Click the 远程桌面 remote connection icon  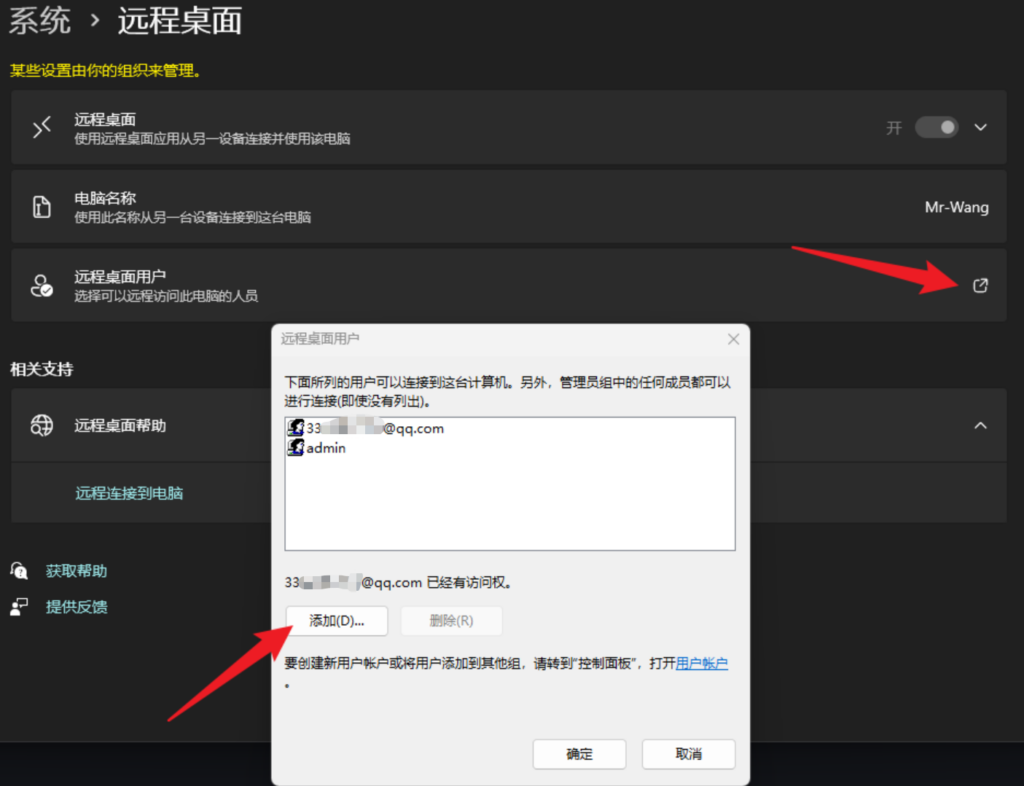point(41,128)
